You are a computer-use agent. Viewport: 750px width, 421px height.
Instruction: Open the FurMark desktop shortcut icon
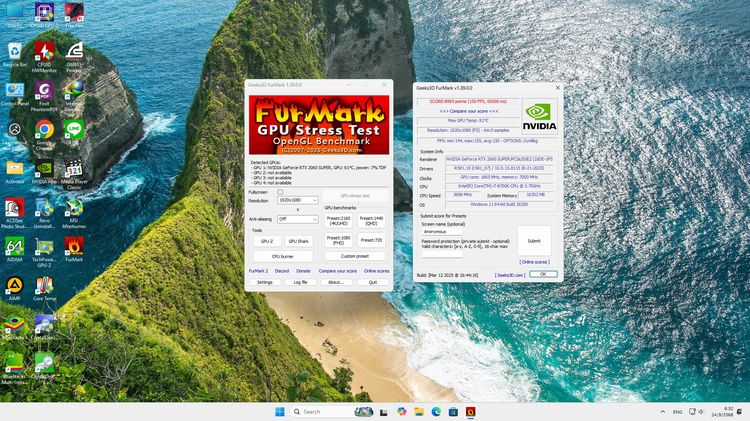74,245
